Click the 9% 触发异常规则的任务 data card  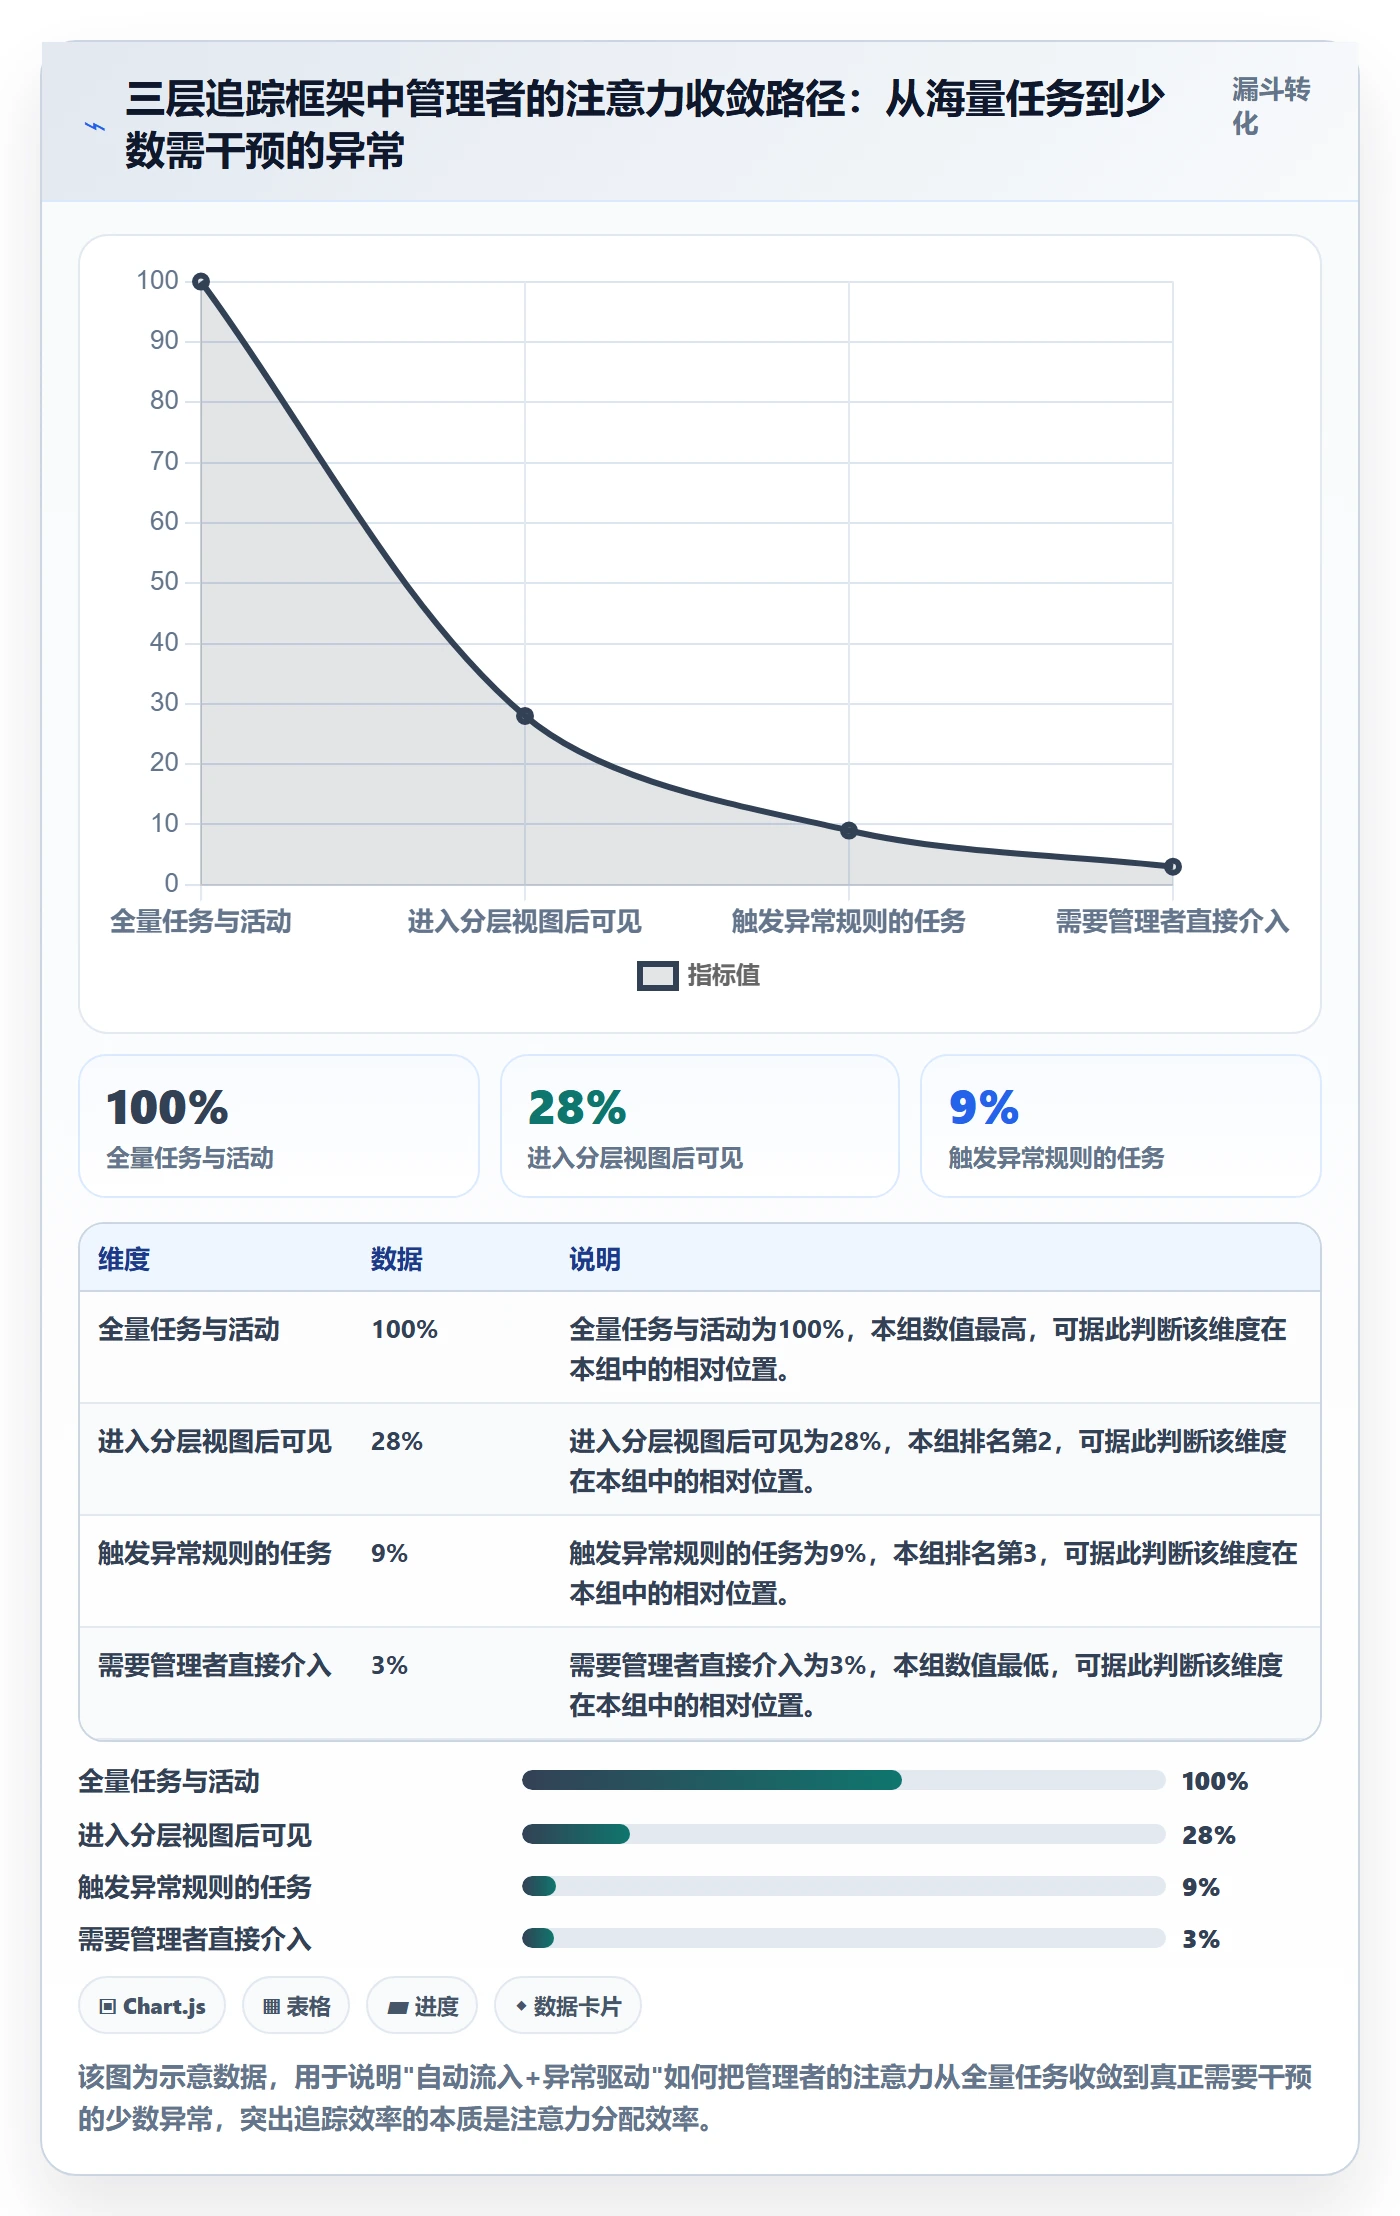[1121, 1126]
